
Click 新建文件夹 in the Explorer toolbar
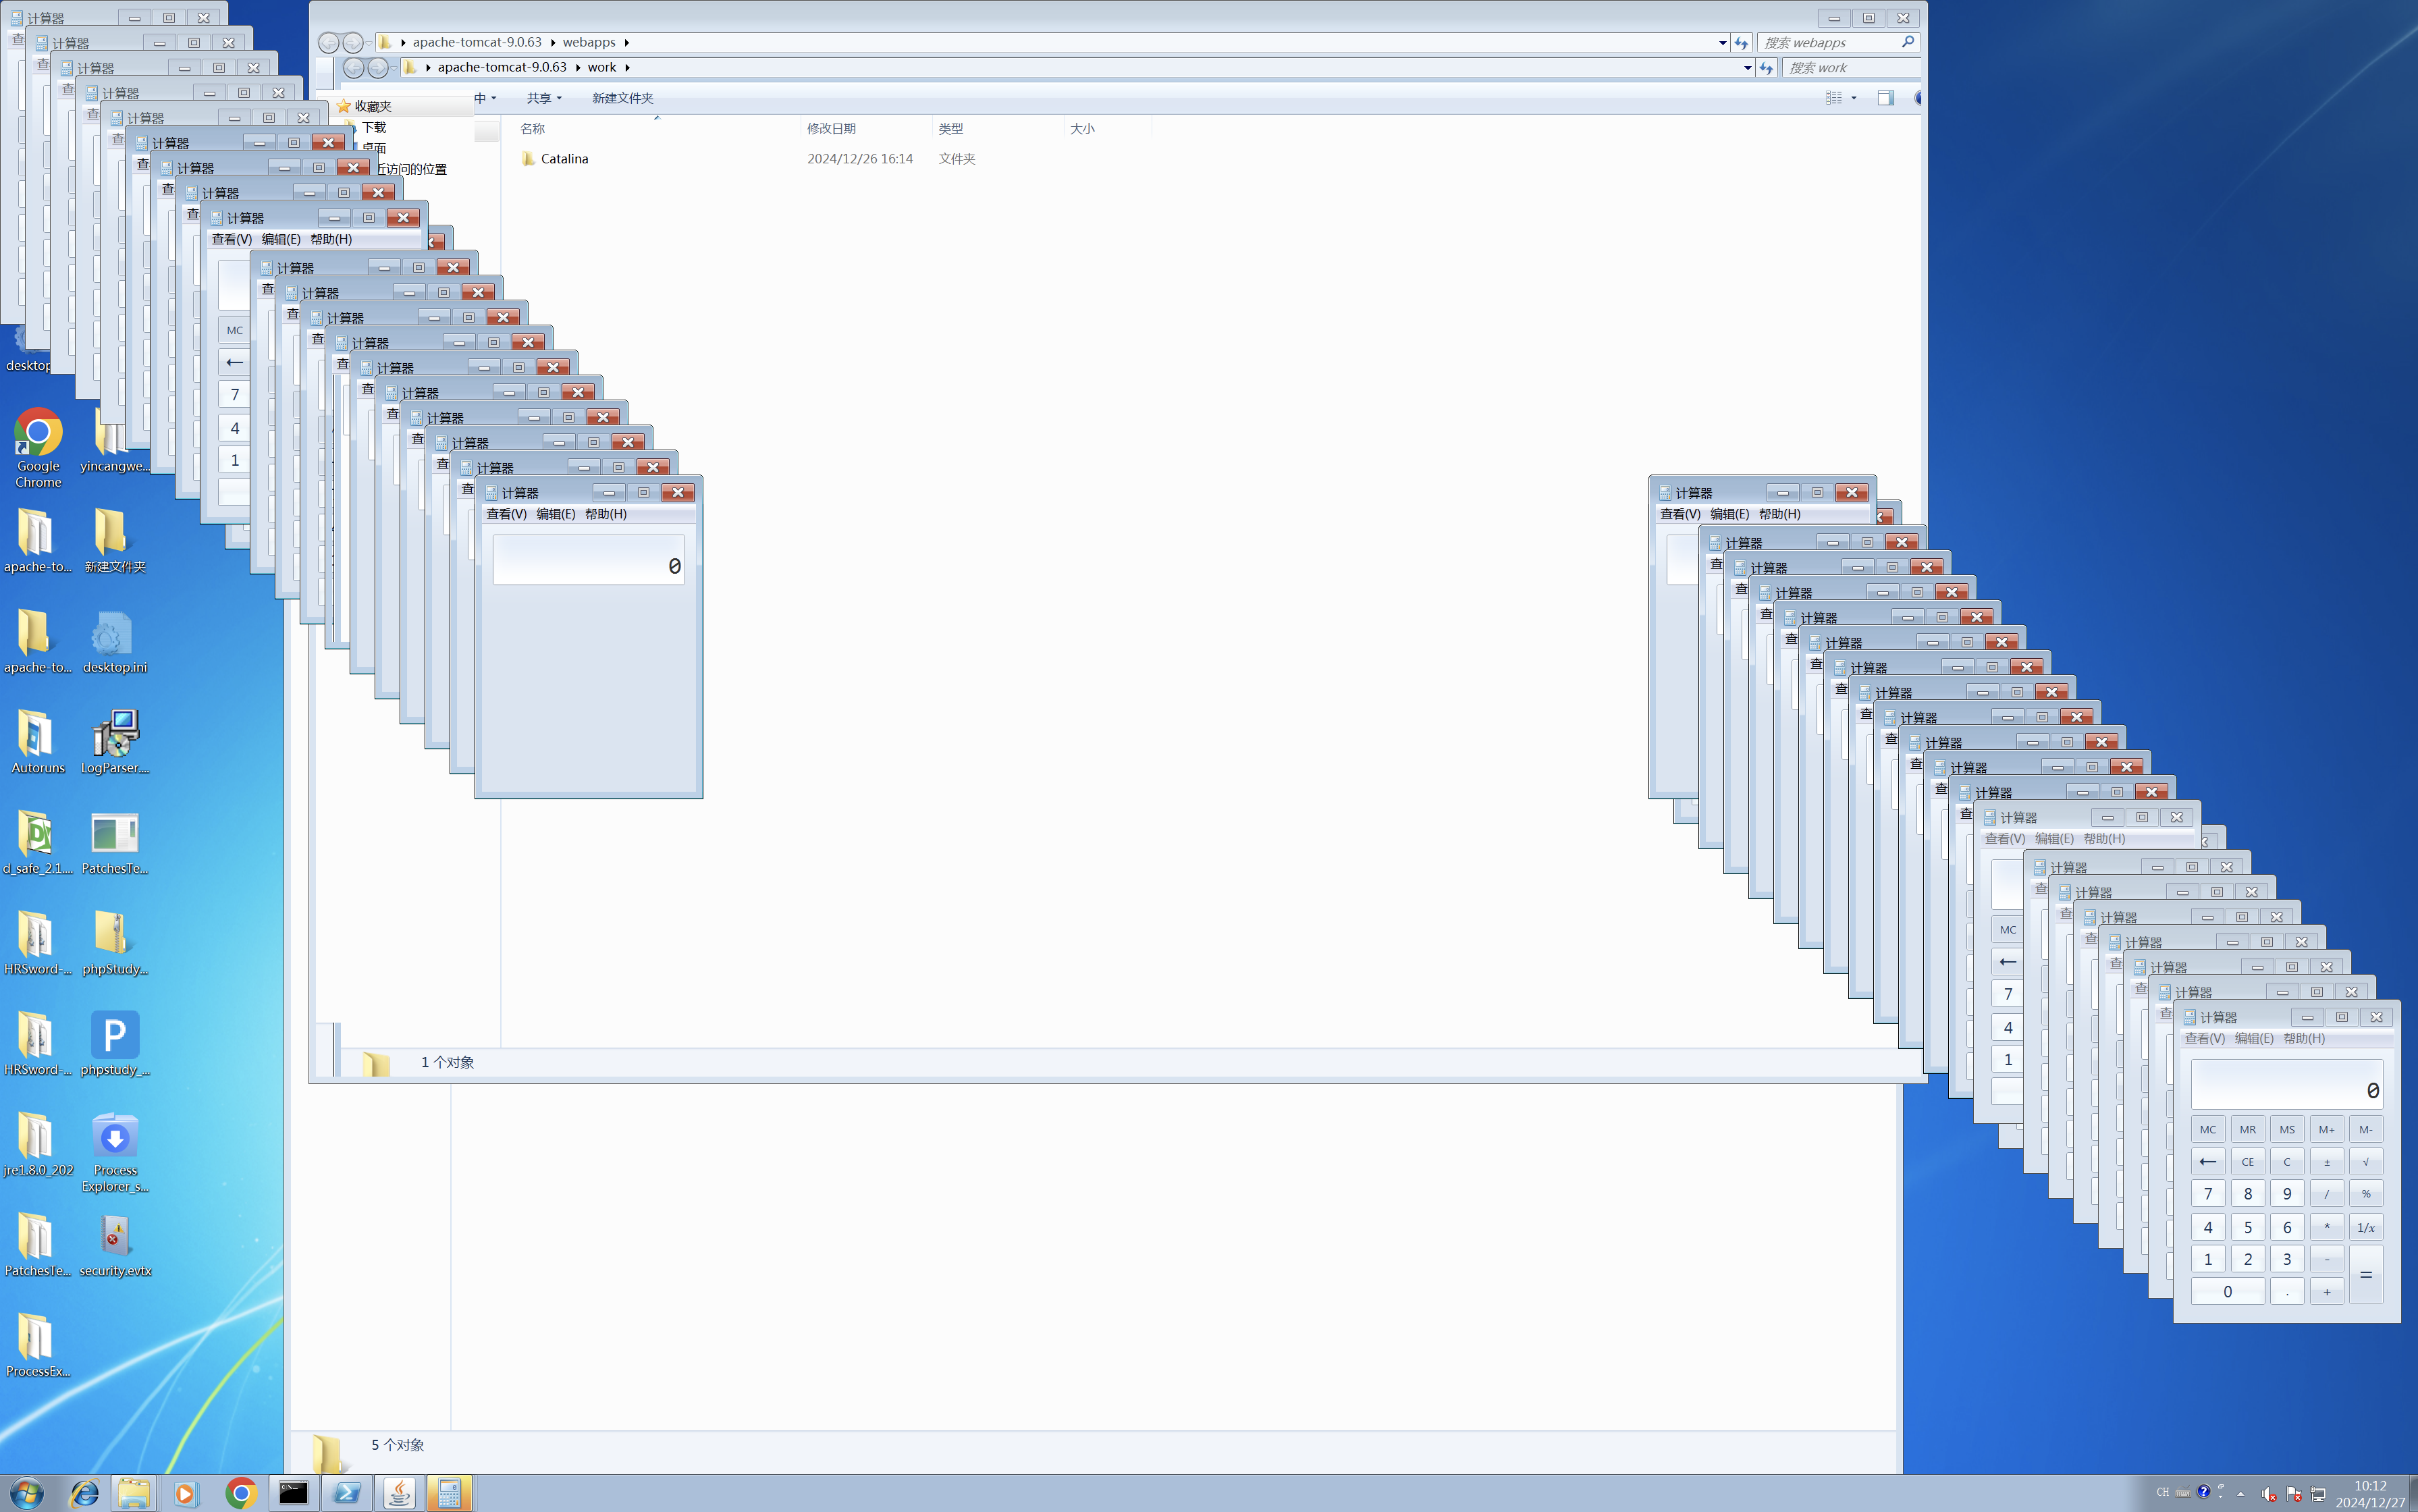point(622,98)
